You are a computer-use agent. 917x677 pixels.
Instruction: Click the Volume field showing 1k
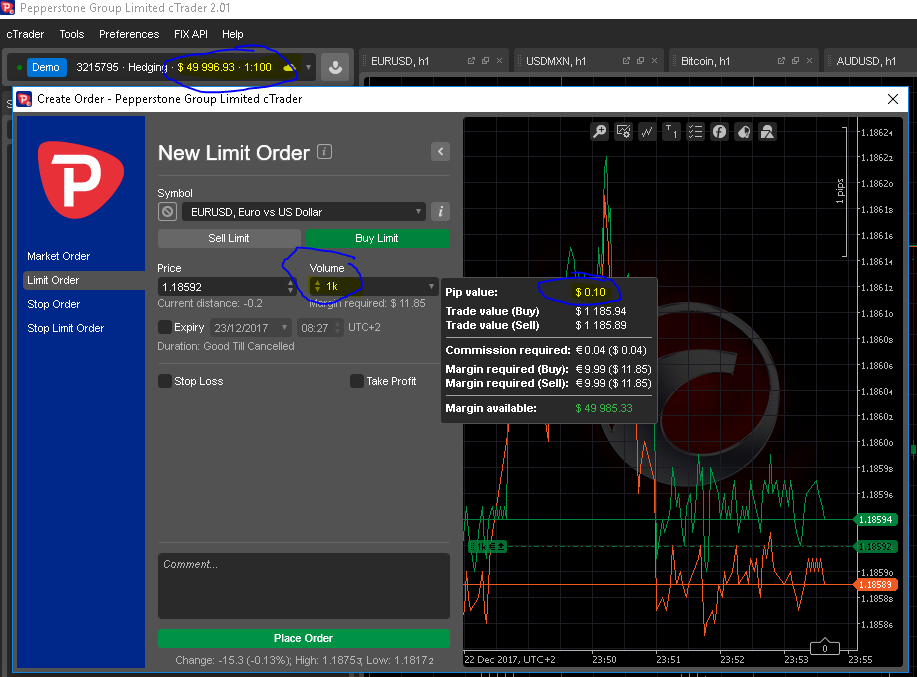(x=374, y=286)
